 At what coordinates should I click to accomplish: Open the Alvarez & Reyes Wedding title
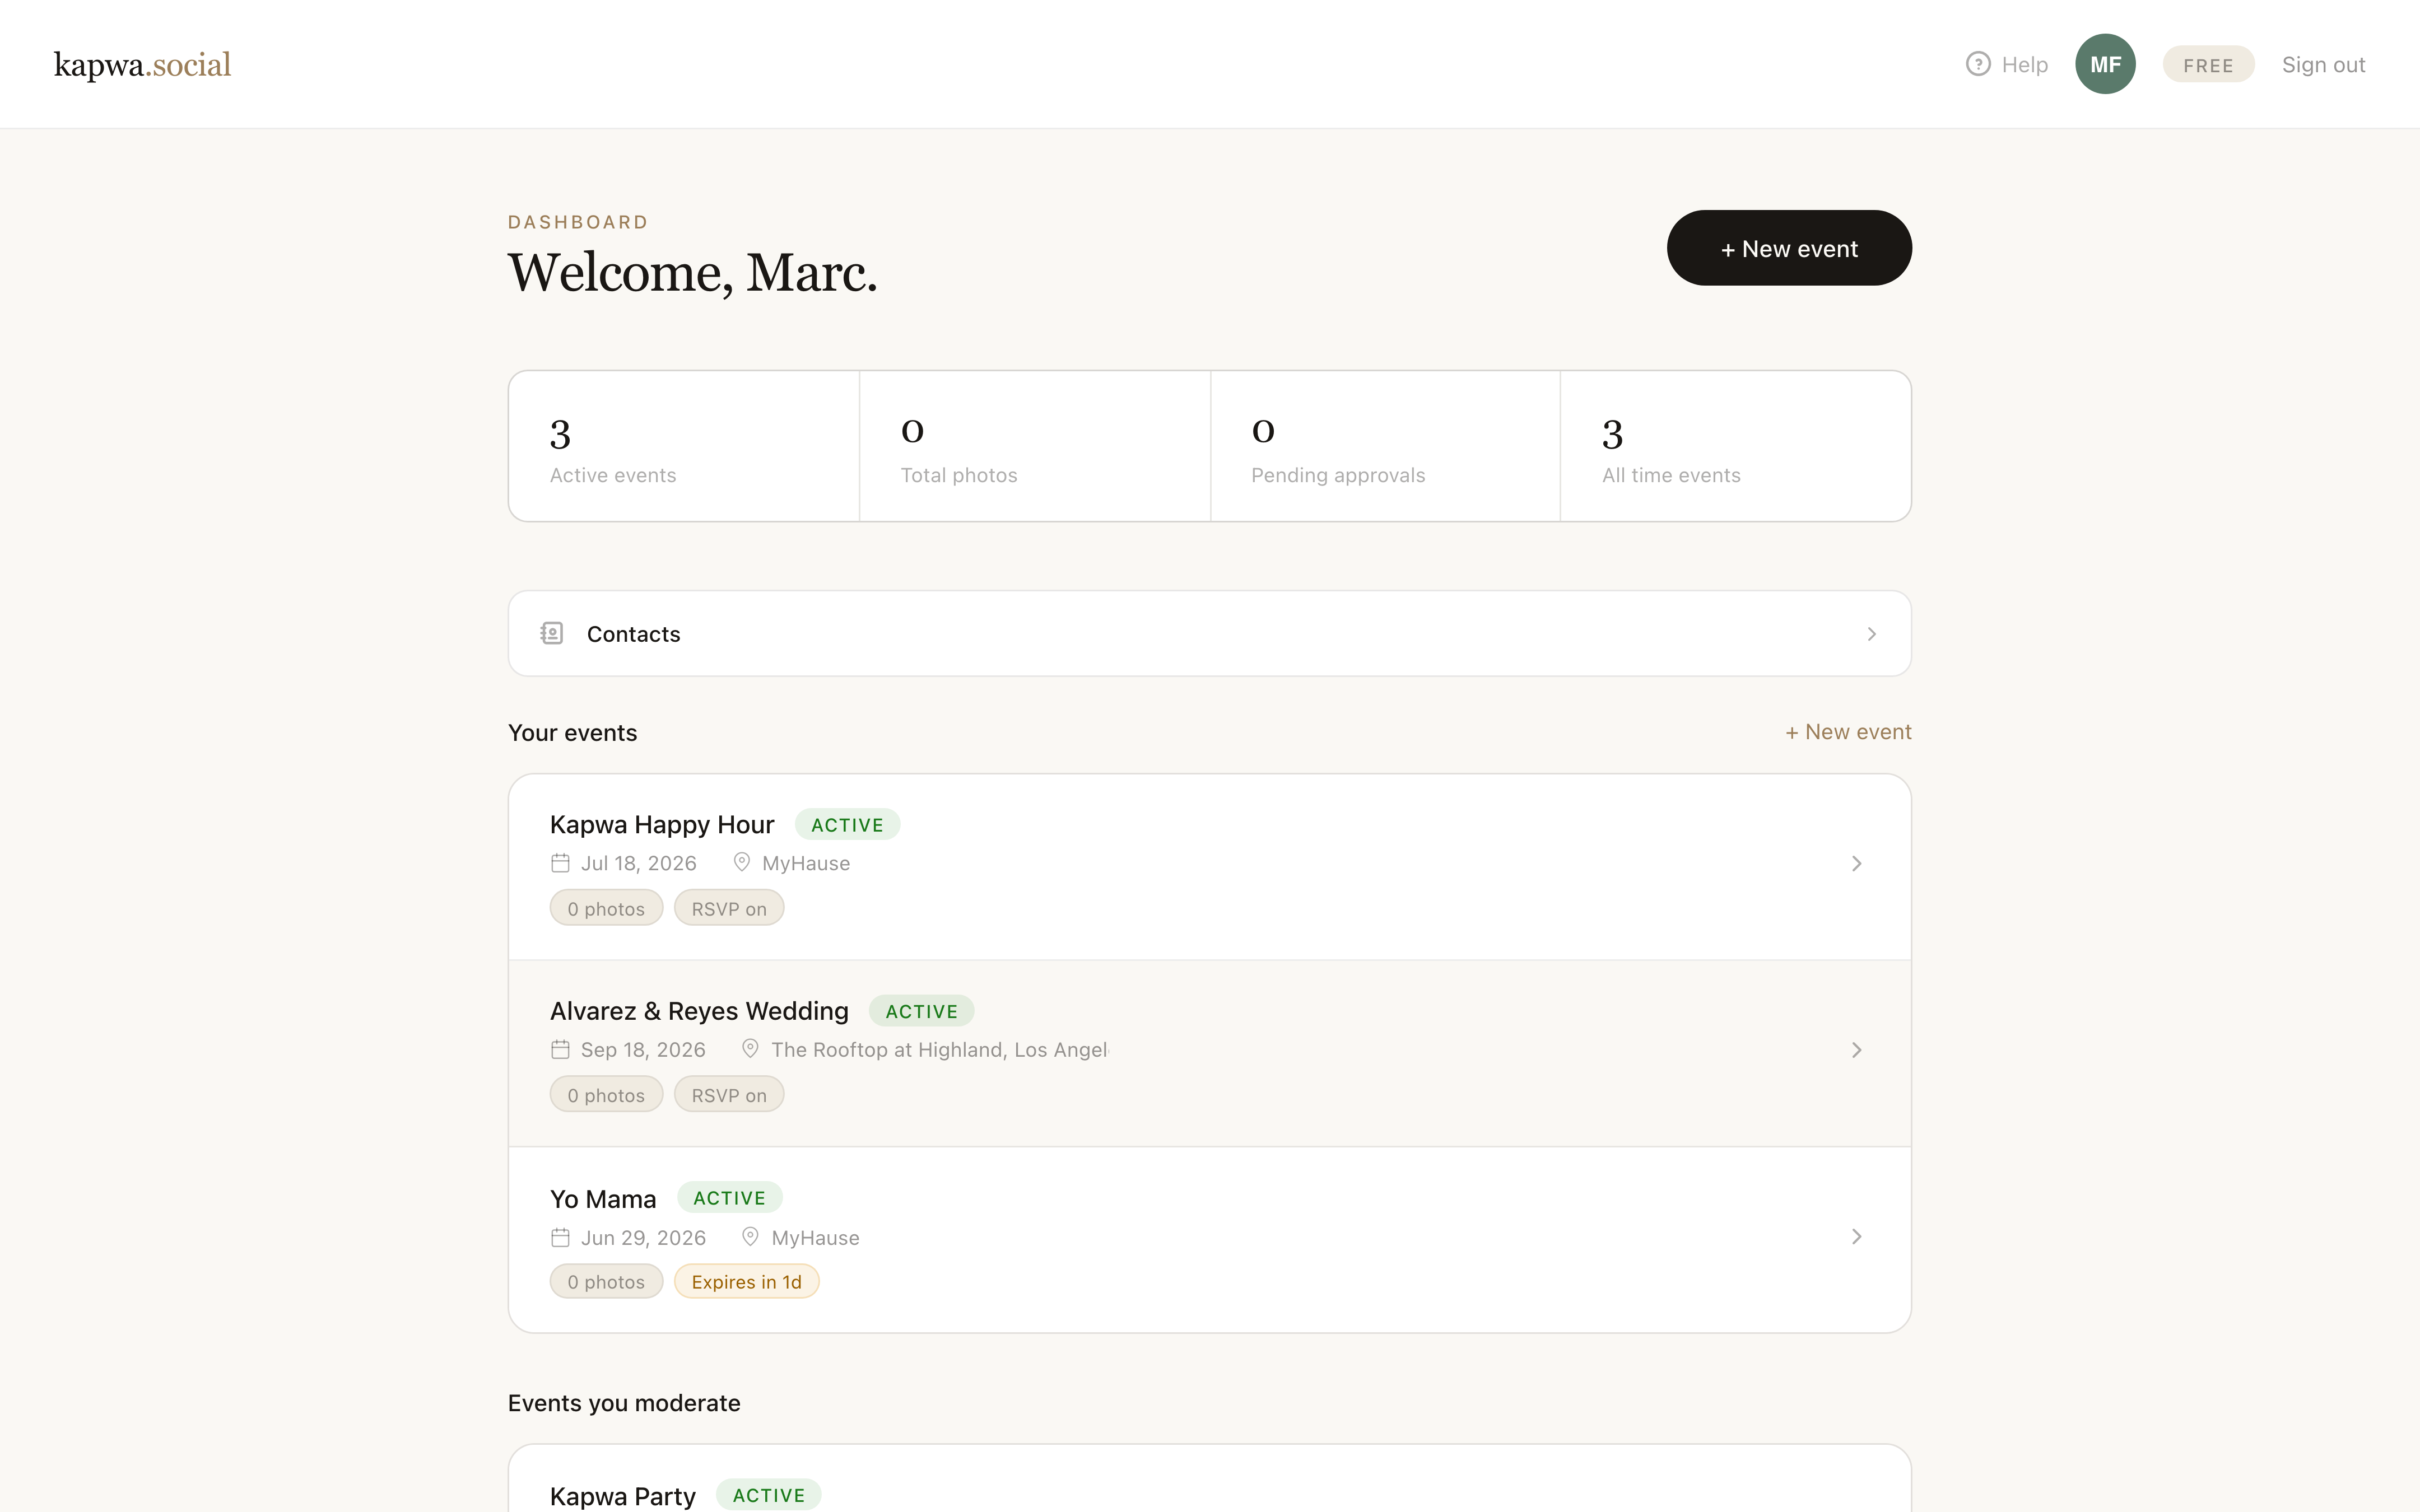click(699, 1011)
